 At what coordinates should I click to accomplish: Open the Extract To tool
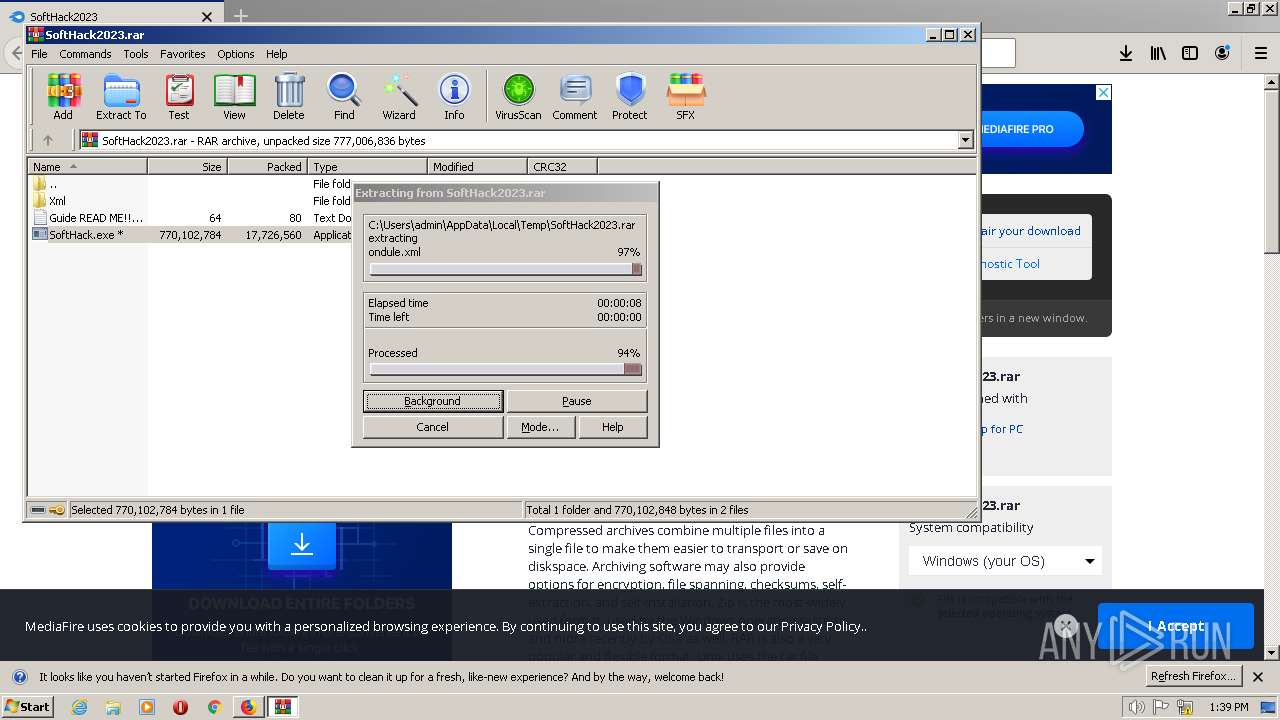click(121, 97)
